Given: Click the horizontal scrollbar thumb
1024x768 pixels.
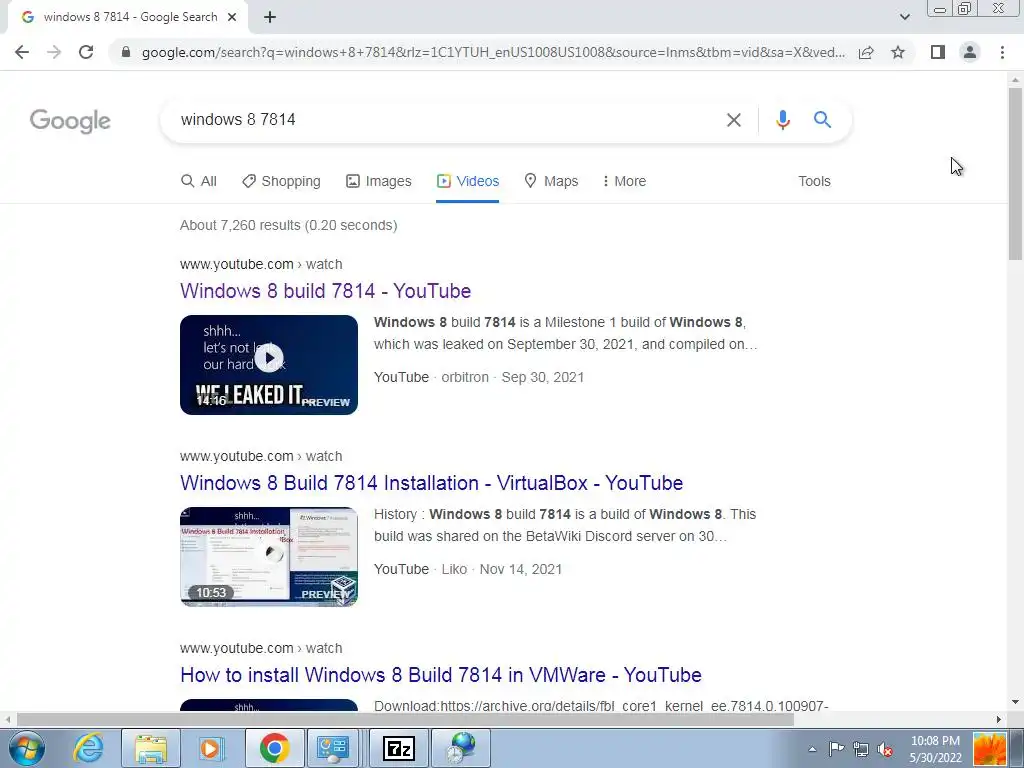Looking at the screenshot, I should (x=405, y=719).
